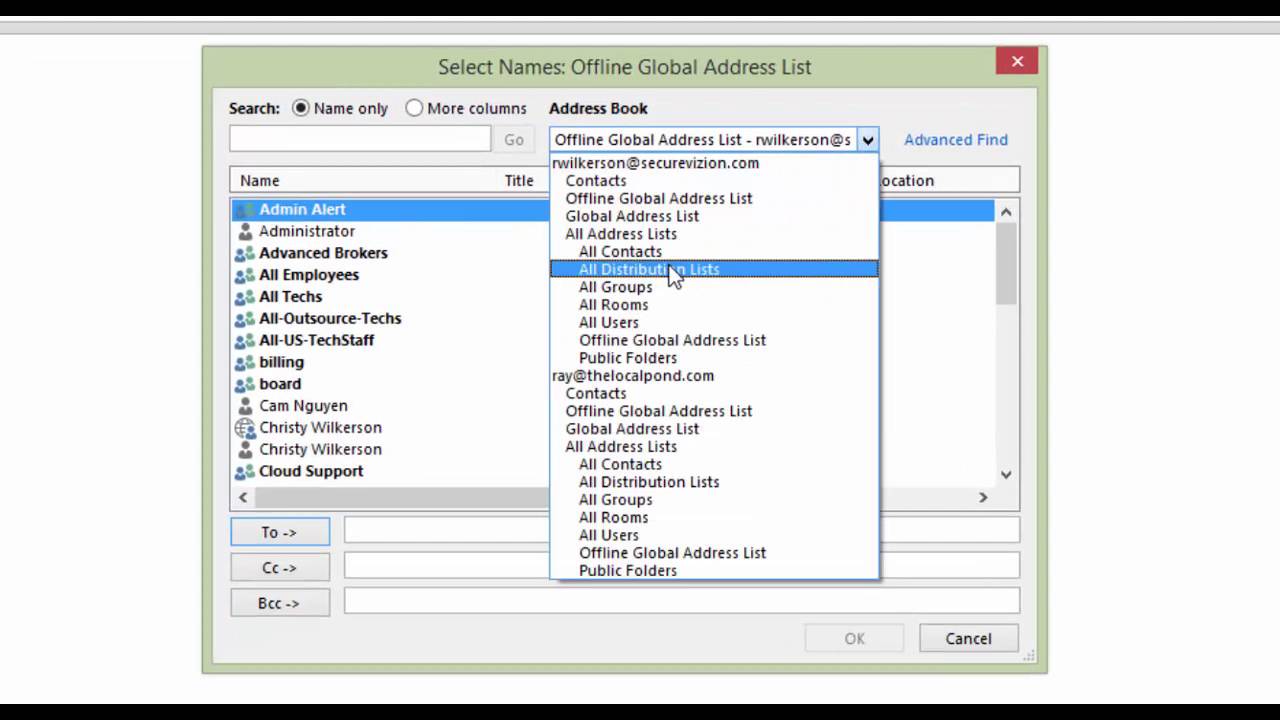Screen dimensions: 1280x720
Task: Click the Cloud Support group icon
Action: pos(244,471)
